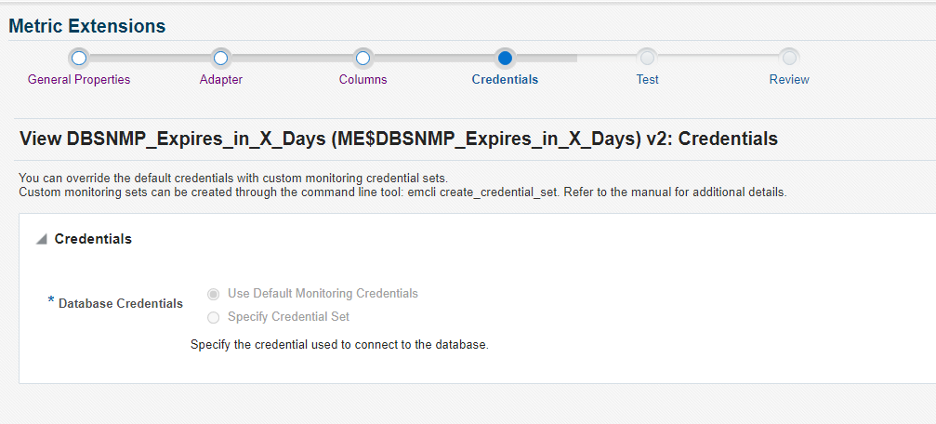Click the required asterisk beside Database Credentials
936x424 pixels.
pos(51,301)
